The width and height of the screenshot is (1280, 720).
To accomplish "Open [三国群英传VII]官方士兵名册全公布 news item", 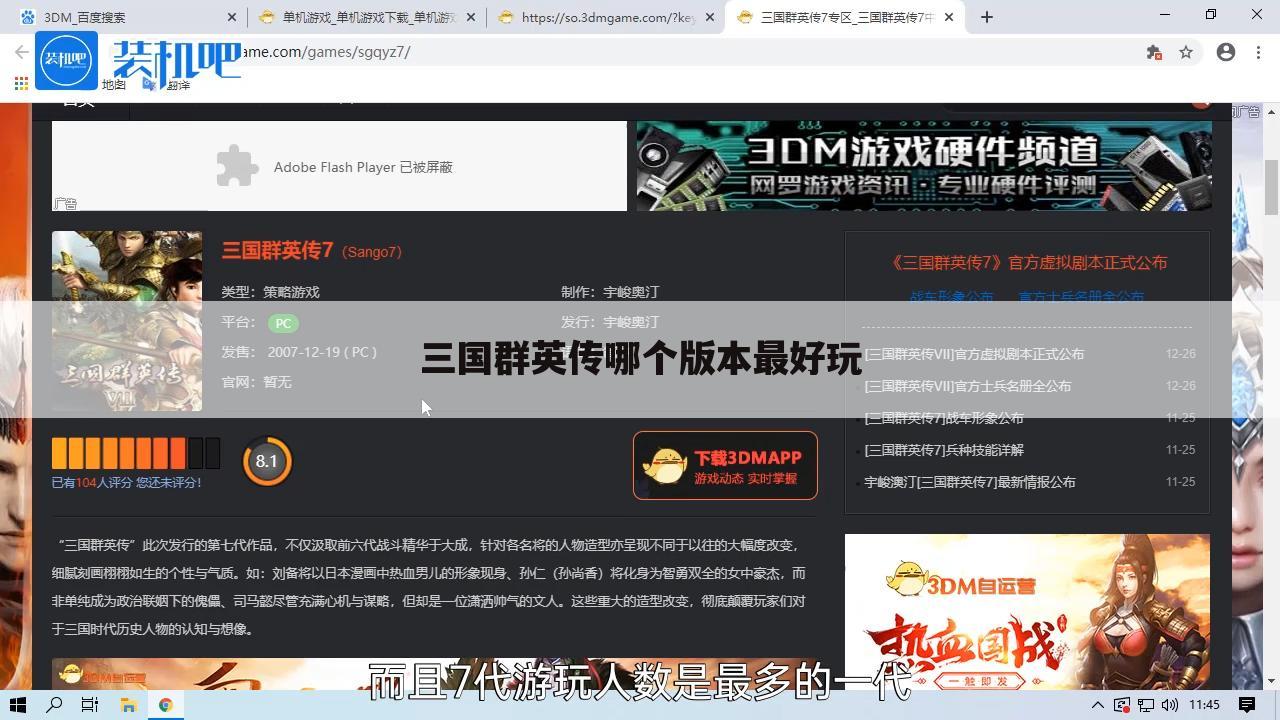I will (x=967, y=386).
